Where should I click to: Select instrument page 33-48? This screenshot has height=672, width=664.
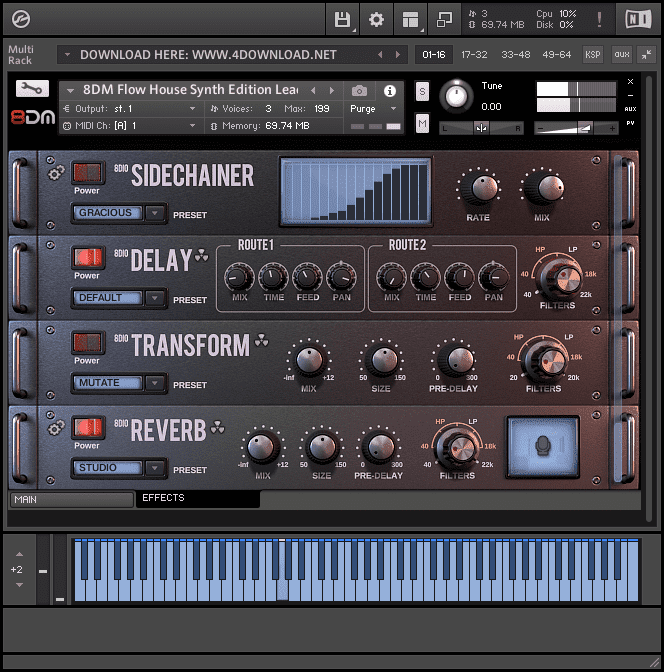click(516, 54)
